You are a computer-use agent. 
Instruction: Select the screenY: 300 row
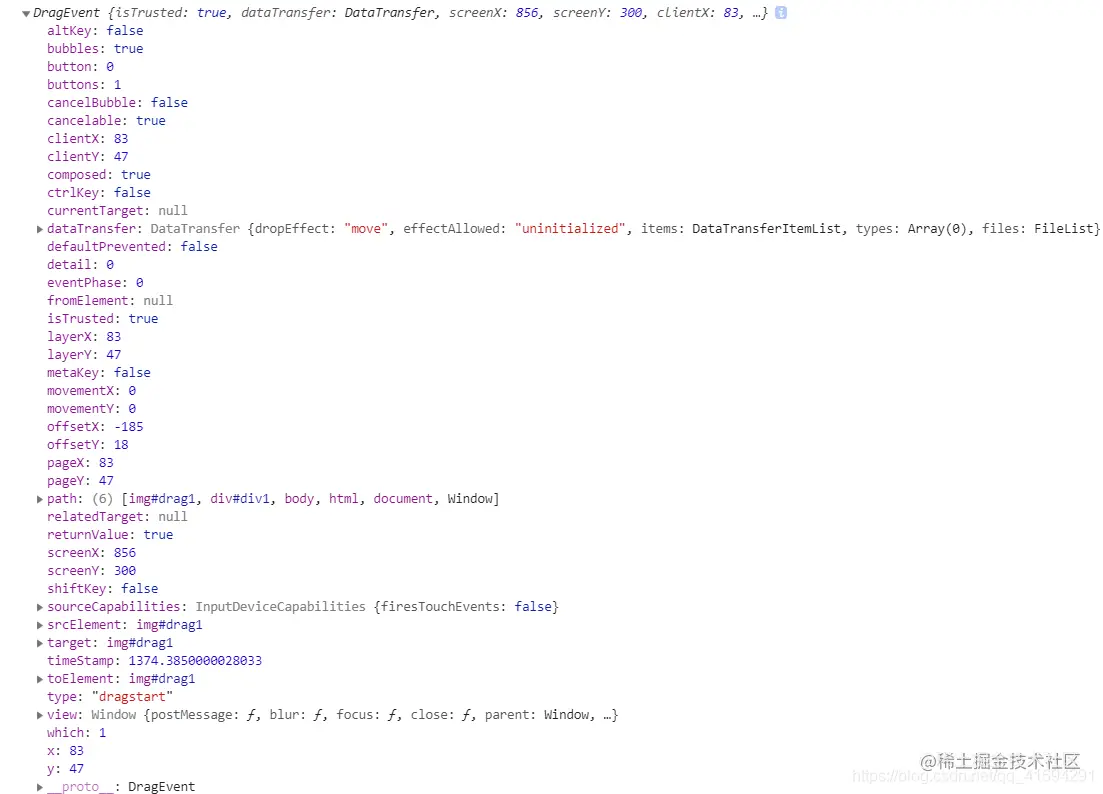tap(91, 571)
